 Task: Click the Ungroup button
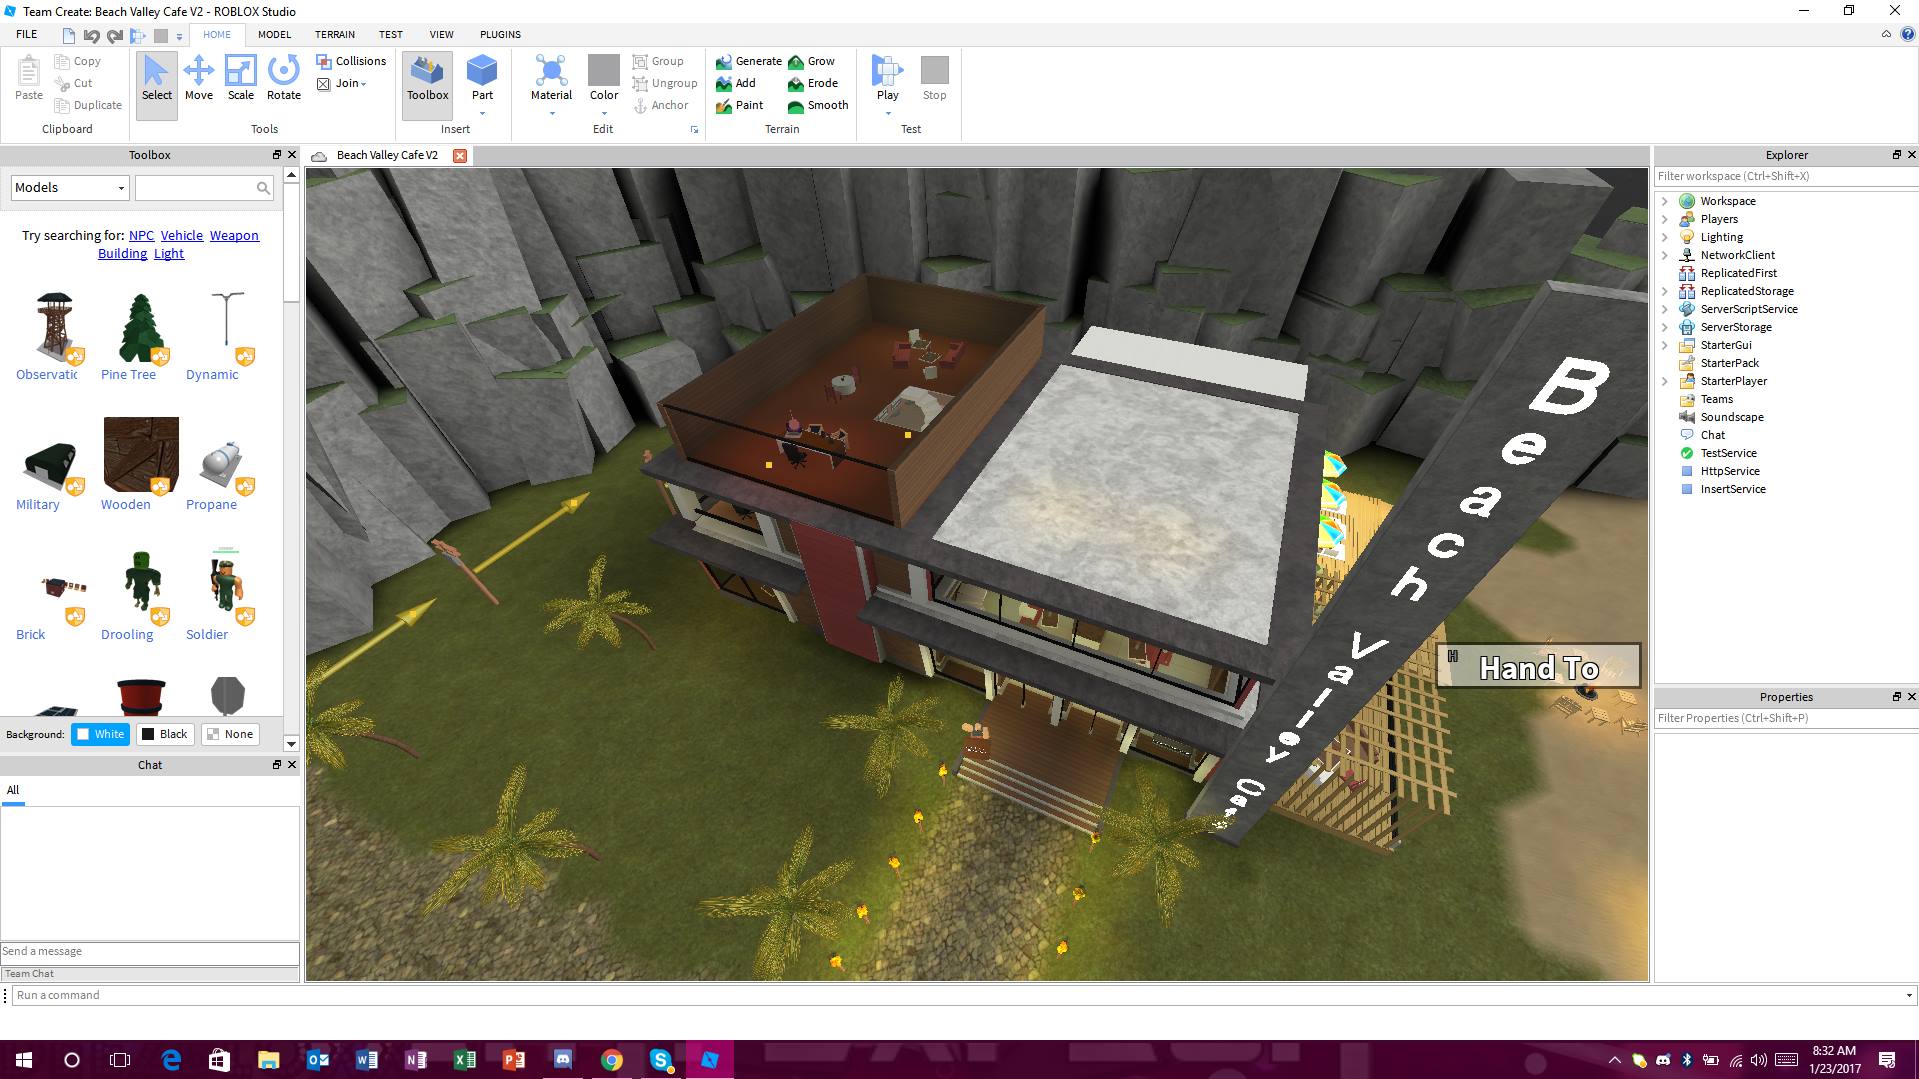665,83
